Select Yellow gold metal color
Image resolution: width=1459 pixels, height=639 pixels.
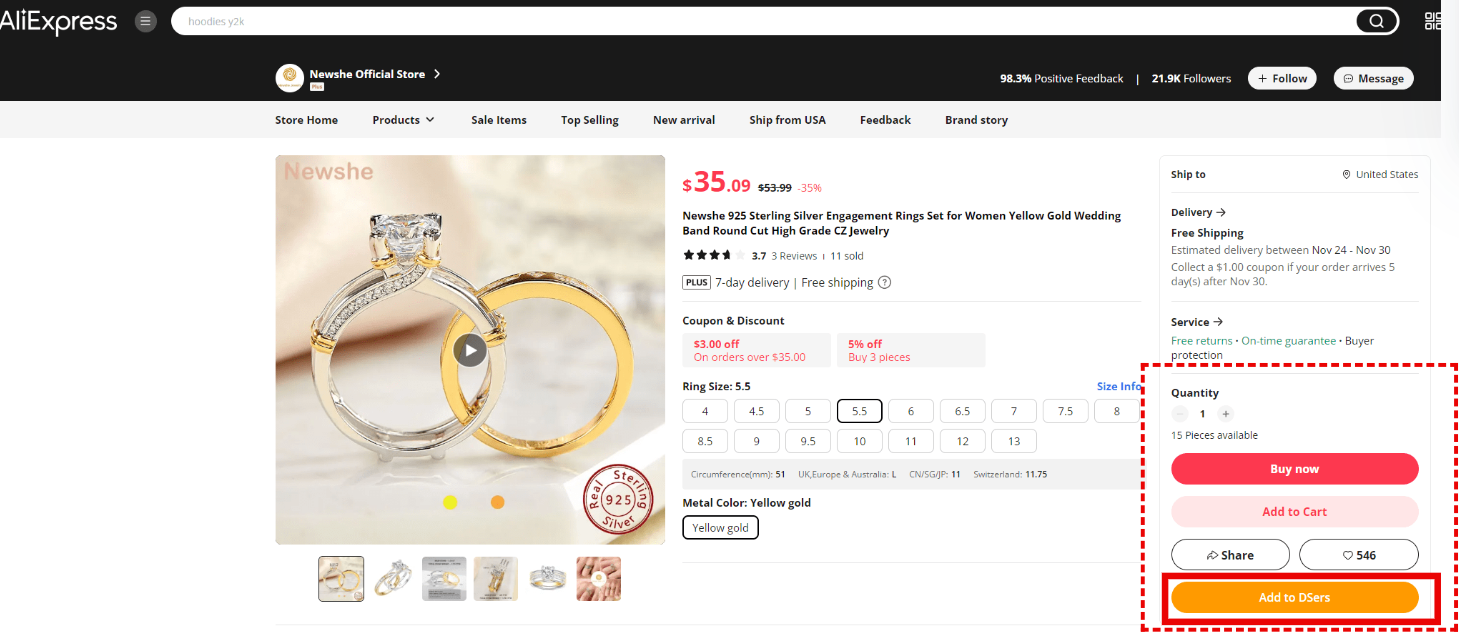tap(720, 528)
